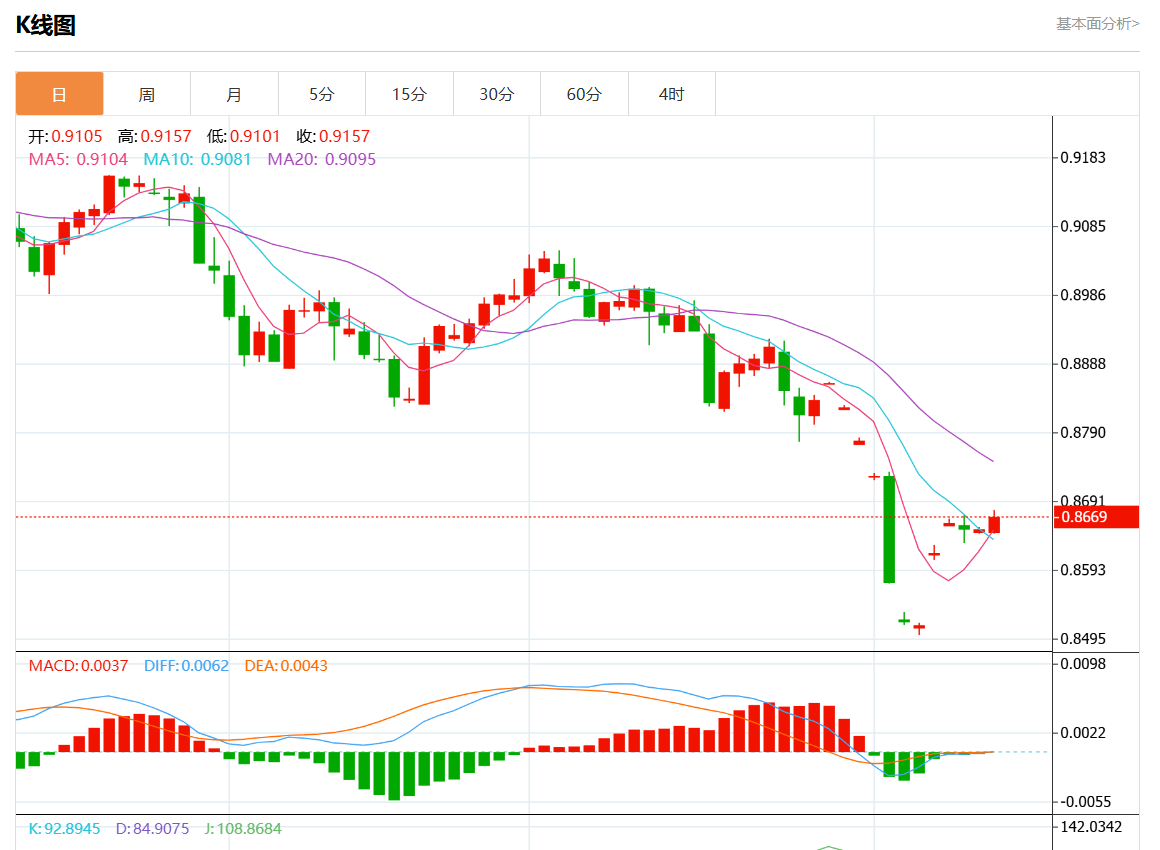Image resolution: width=1160 pixels, height=850 pixels.
Task: Open the 5分 timeframe tab
Action: pos(322,94)
